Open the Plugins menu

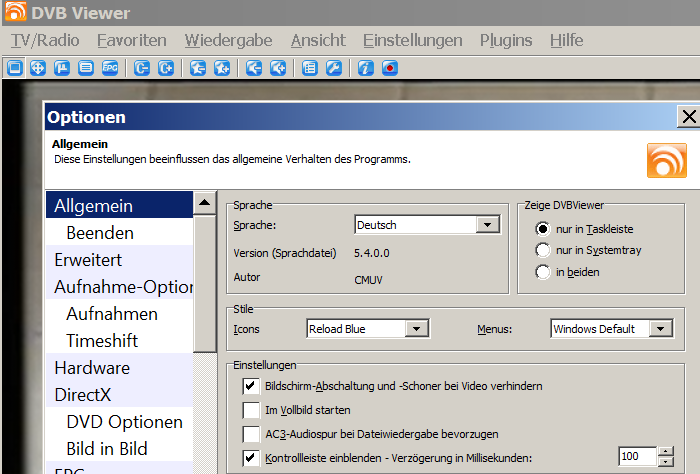(x=506, y=41)
